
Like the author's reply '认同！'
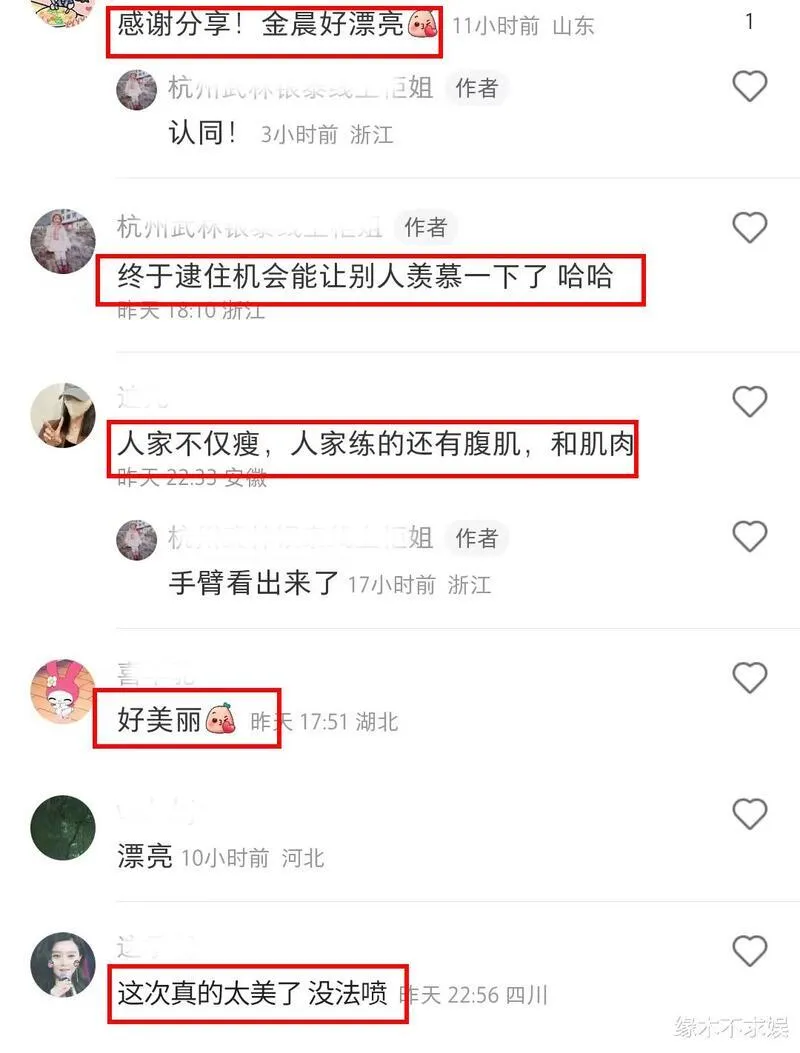click(749, 87)
